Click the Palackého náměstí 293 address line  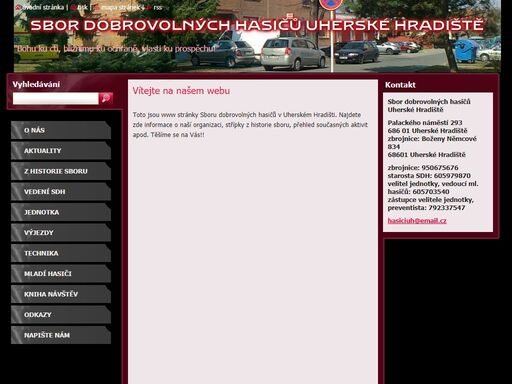click(x=425, y=122)
